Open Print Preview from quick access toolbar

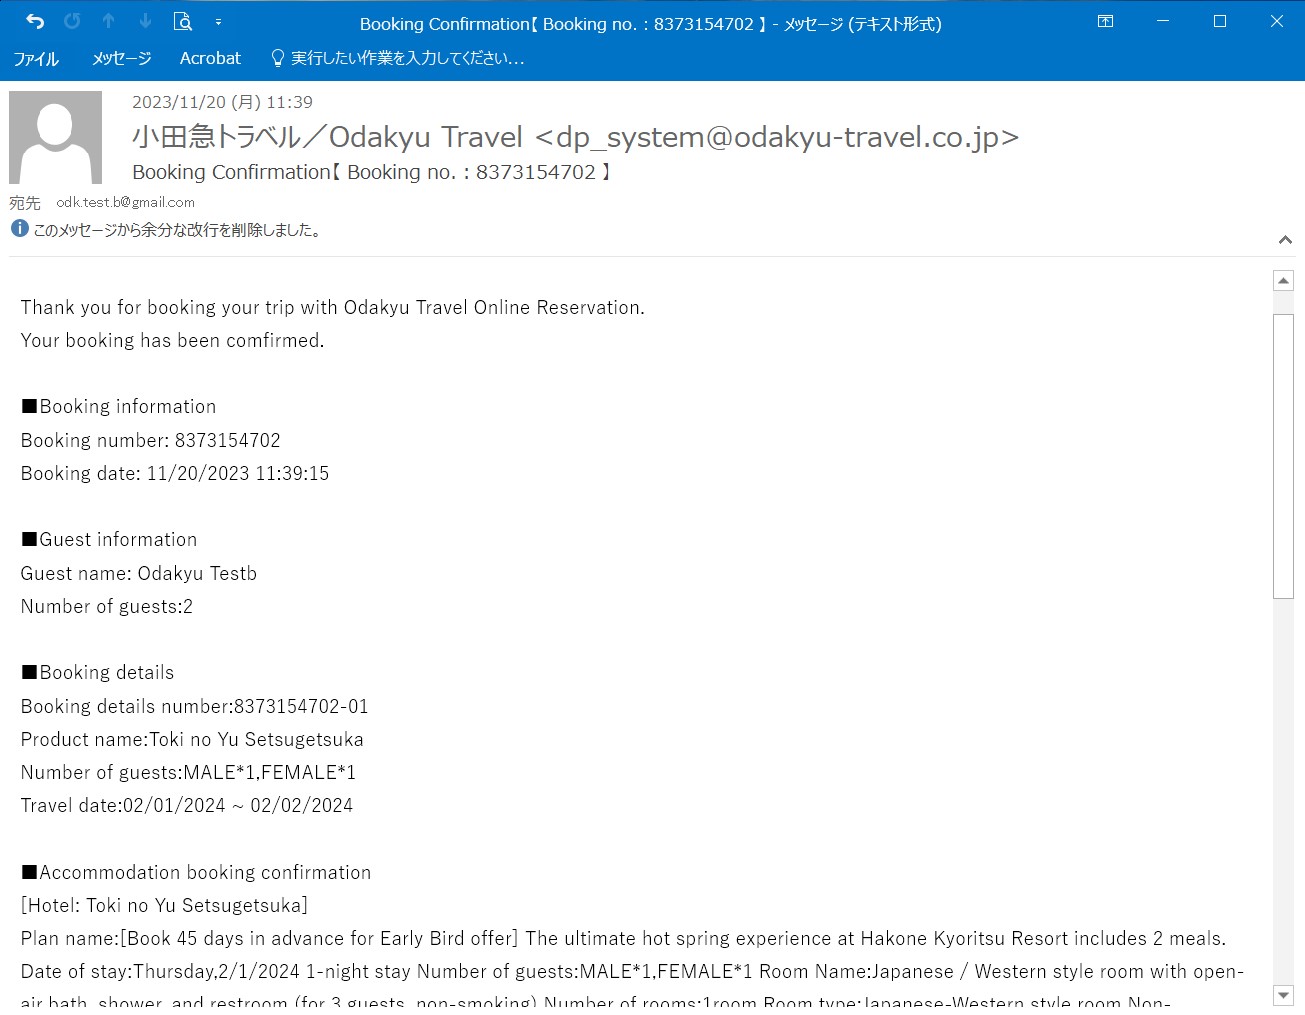182,22
